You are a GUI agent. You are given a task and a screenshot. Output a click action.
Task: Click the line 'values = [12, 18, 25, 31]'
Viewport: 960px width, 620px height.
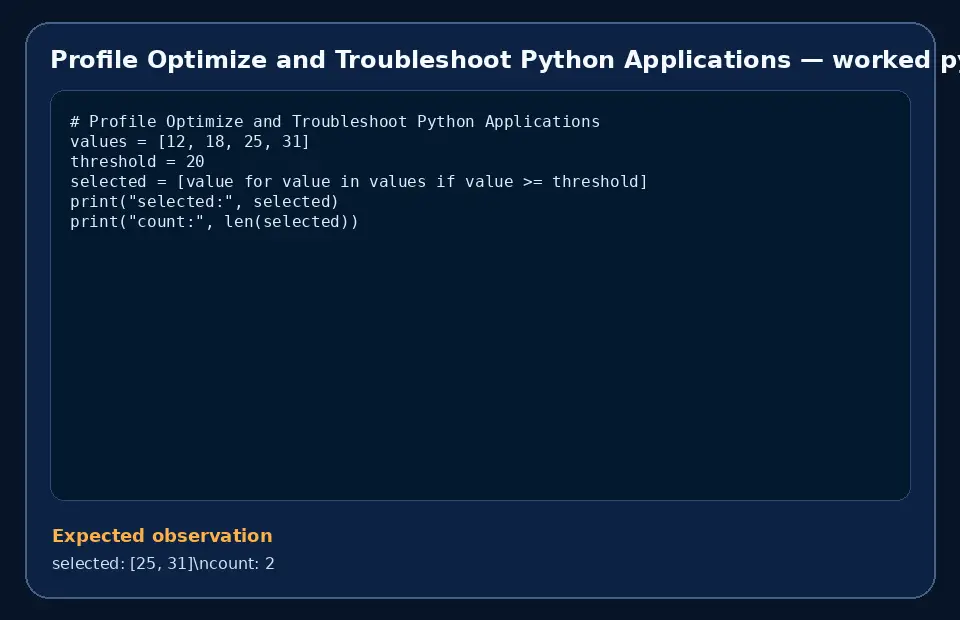[x=190, y=142]
